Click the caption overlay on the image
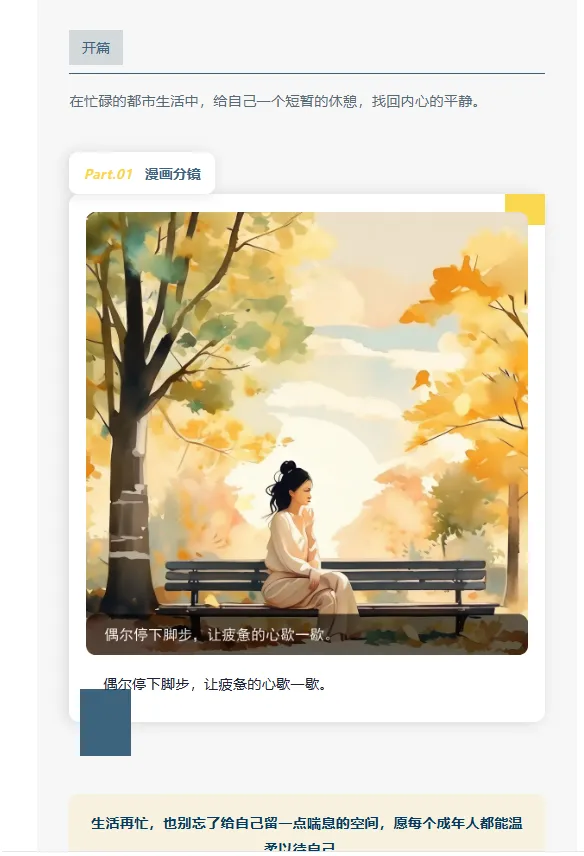The height and width of the screenshot is (856, 584). (307, 634)
